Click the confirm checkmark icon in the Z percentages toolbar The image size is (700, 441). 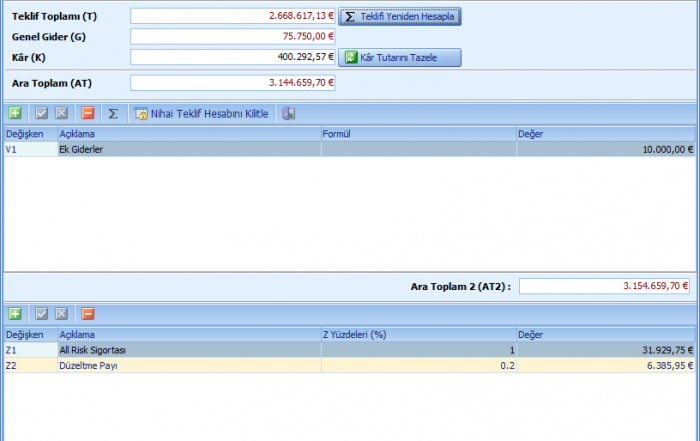coord(41,314)
